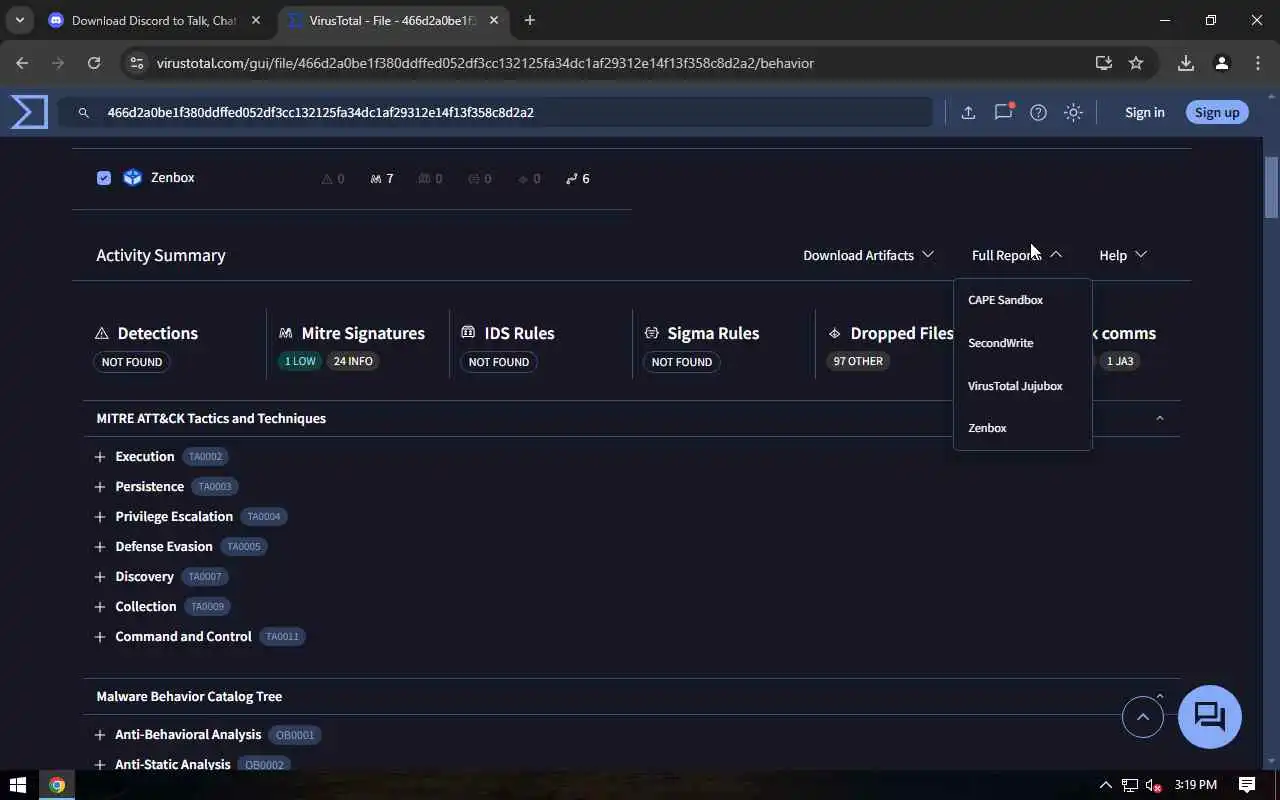Open the Chrome three-dot menu
This screenshot has height=800, width=1280.
[x=1258, y=63]
